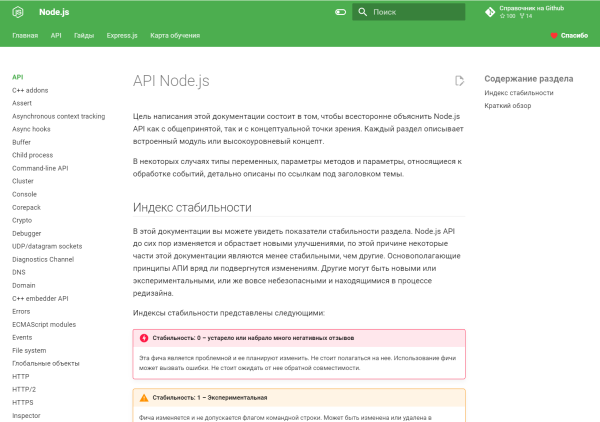Select API in the sidebar
This screenshot has width=600, height=422.
tap(18, 77)
